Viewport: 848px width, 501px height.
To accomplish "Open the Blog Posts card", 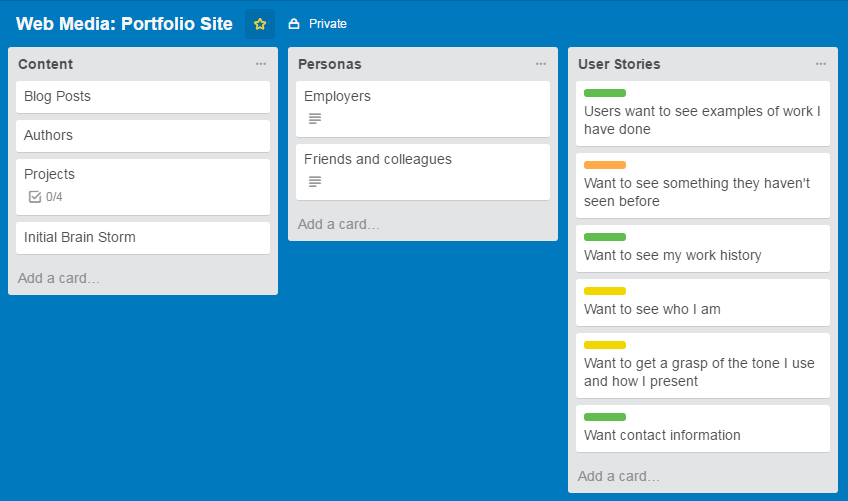I will click(143, 97).
